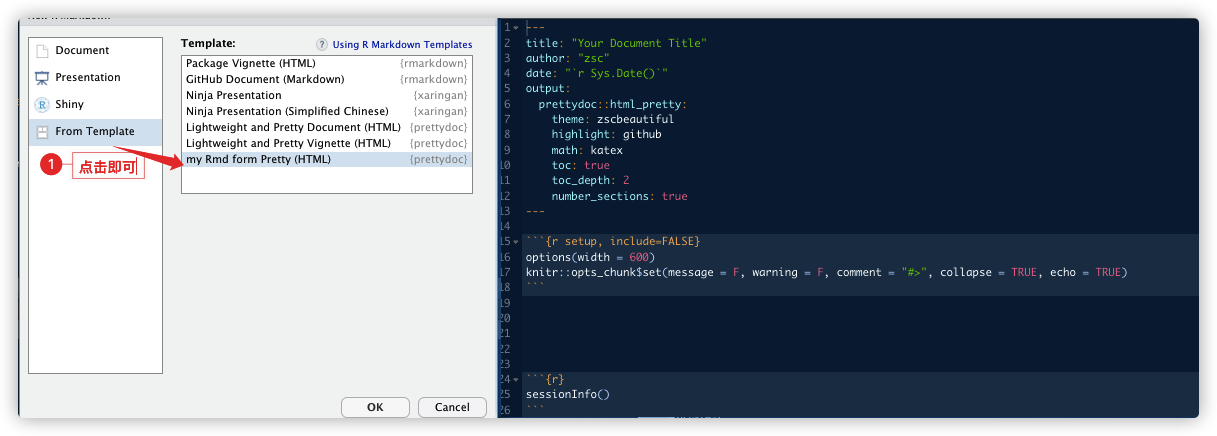Click the Cancel button

pyautogui.click(x=452, y=407)
